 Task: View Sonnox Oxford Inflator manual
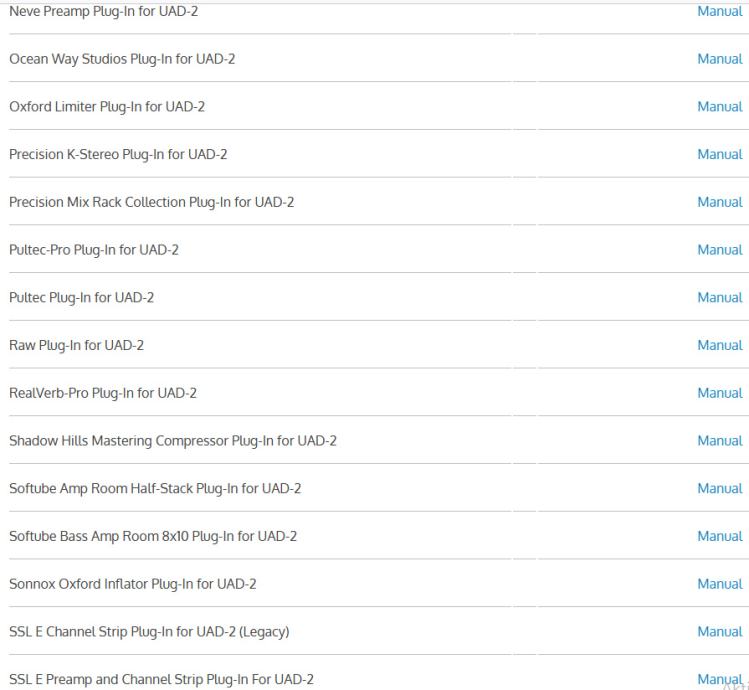720,584
